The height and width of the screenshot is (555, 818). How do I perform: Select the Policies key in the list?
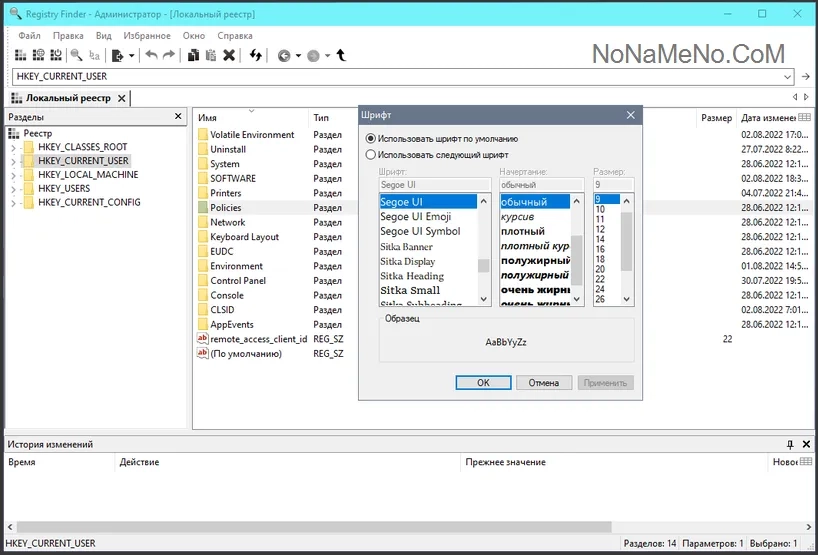pyautogui.click(x=225, y=207)
